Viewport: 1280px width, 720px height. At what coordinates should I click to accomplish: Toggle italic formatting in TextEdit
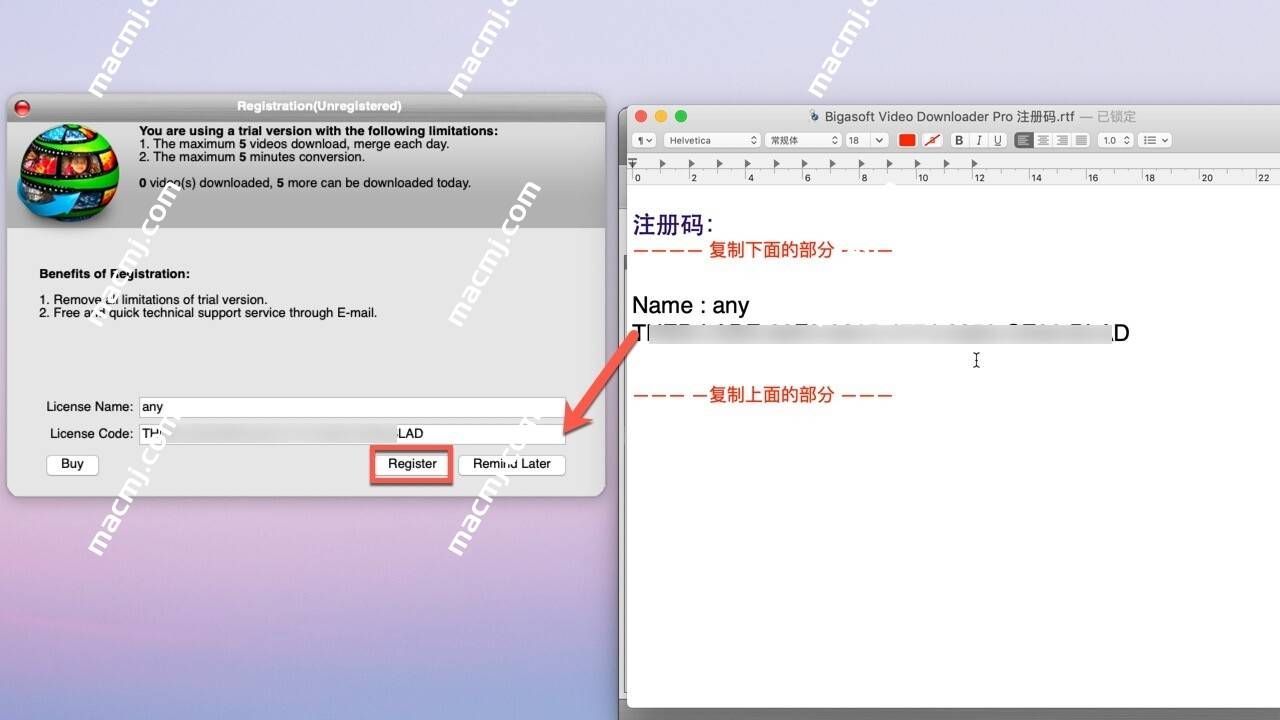click(x=979, y=140)
